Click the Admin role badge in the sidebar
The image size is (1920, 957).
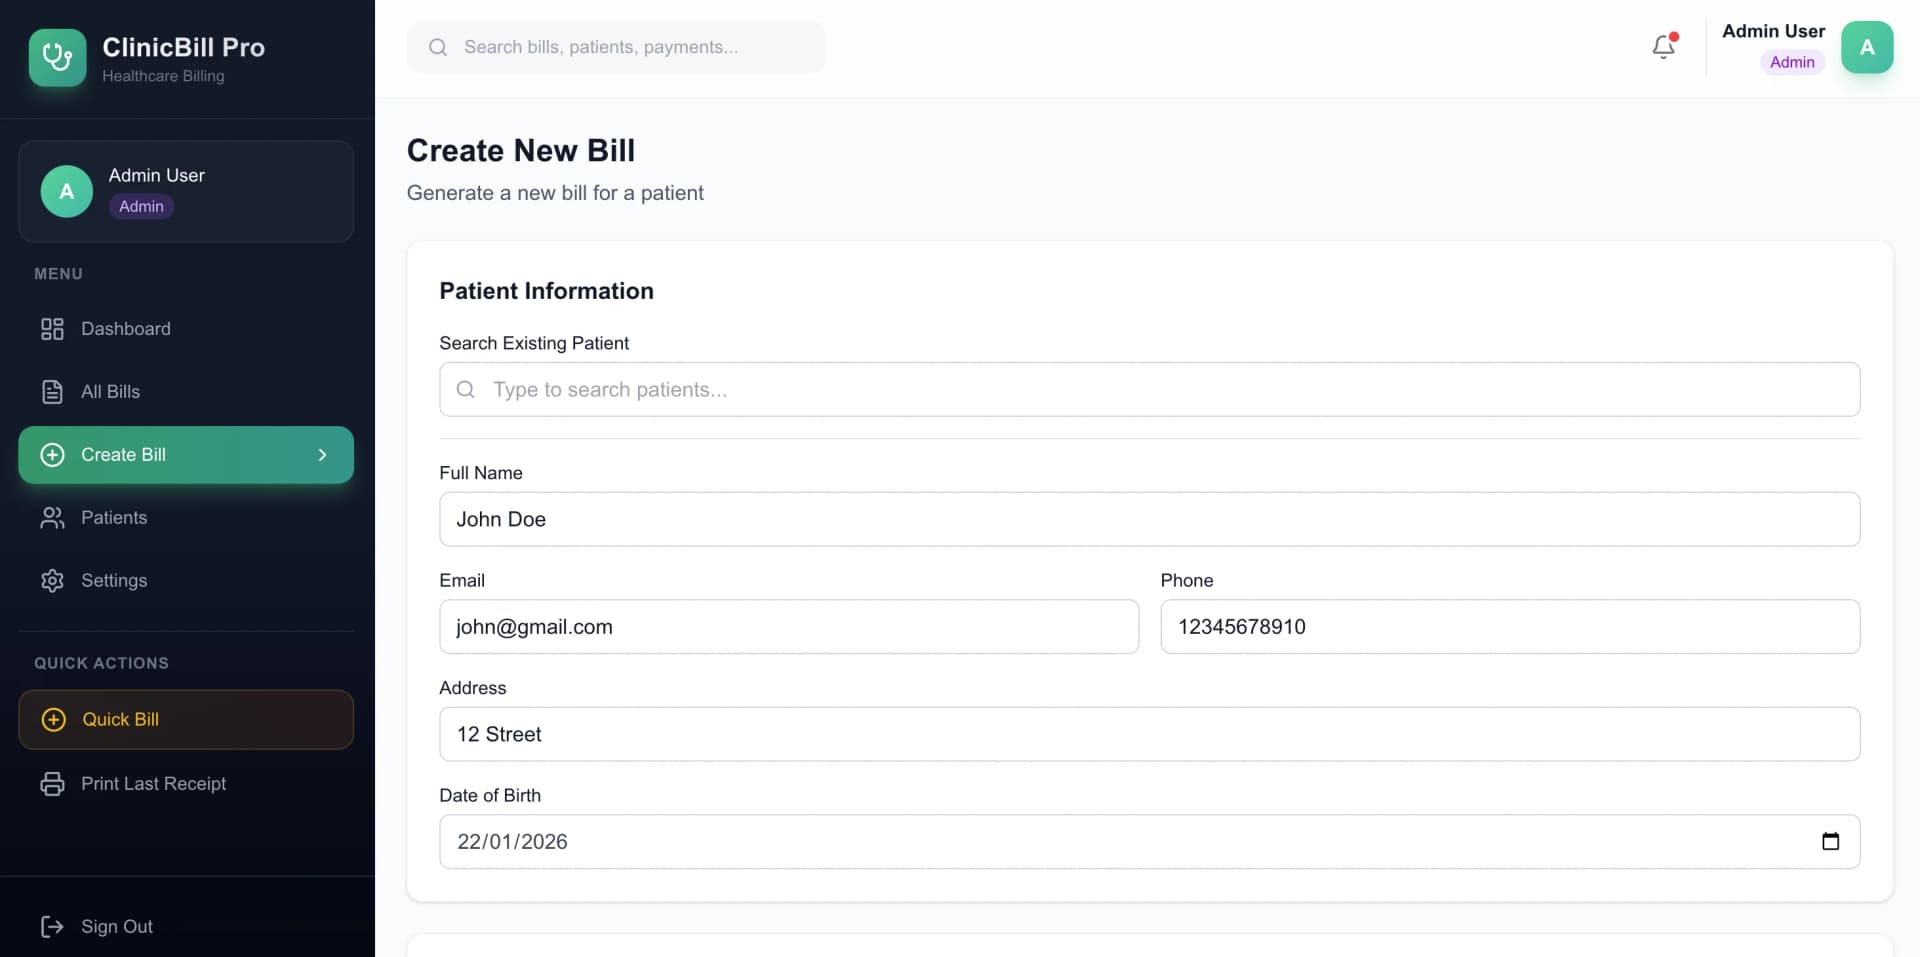(141, 206)
